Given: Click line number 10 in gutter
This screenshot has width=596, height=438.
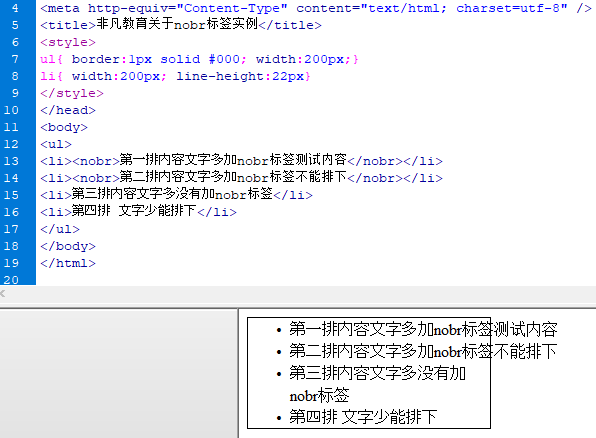Looking at the screenshot, I should (11, 110).
